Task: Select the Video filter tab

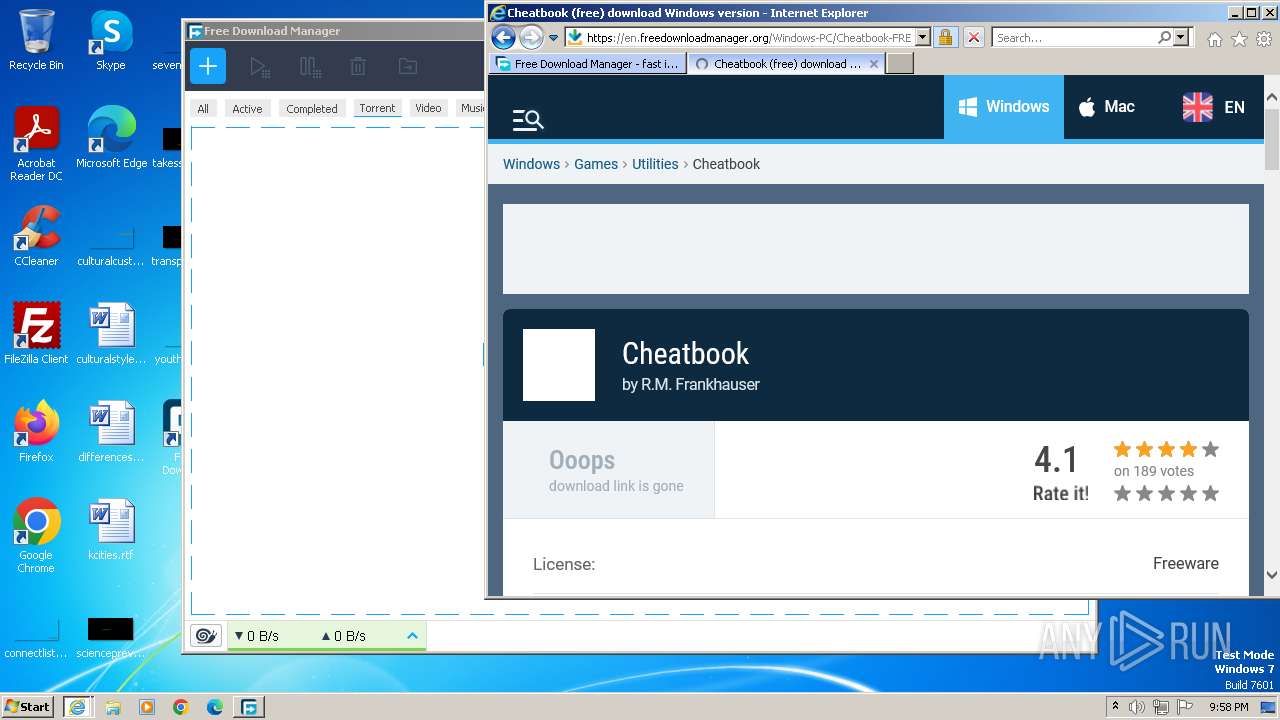Action: pyautogui.click(x=428, y=108)
